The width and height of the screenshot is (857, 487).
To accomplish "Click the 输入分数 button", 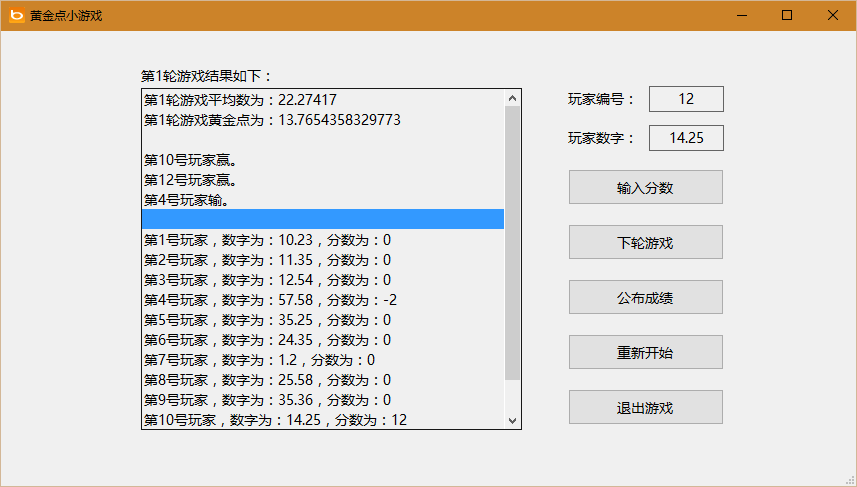I will [645, 187].
